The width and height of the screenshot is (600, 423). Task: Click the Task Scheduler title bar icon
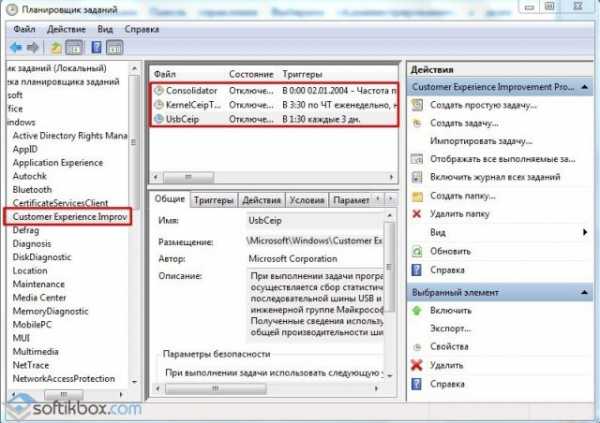tap(12, 10)
